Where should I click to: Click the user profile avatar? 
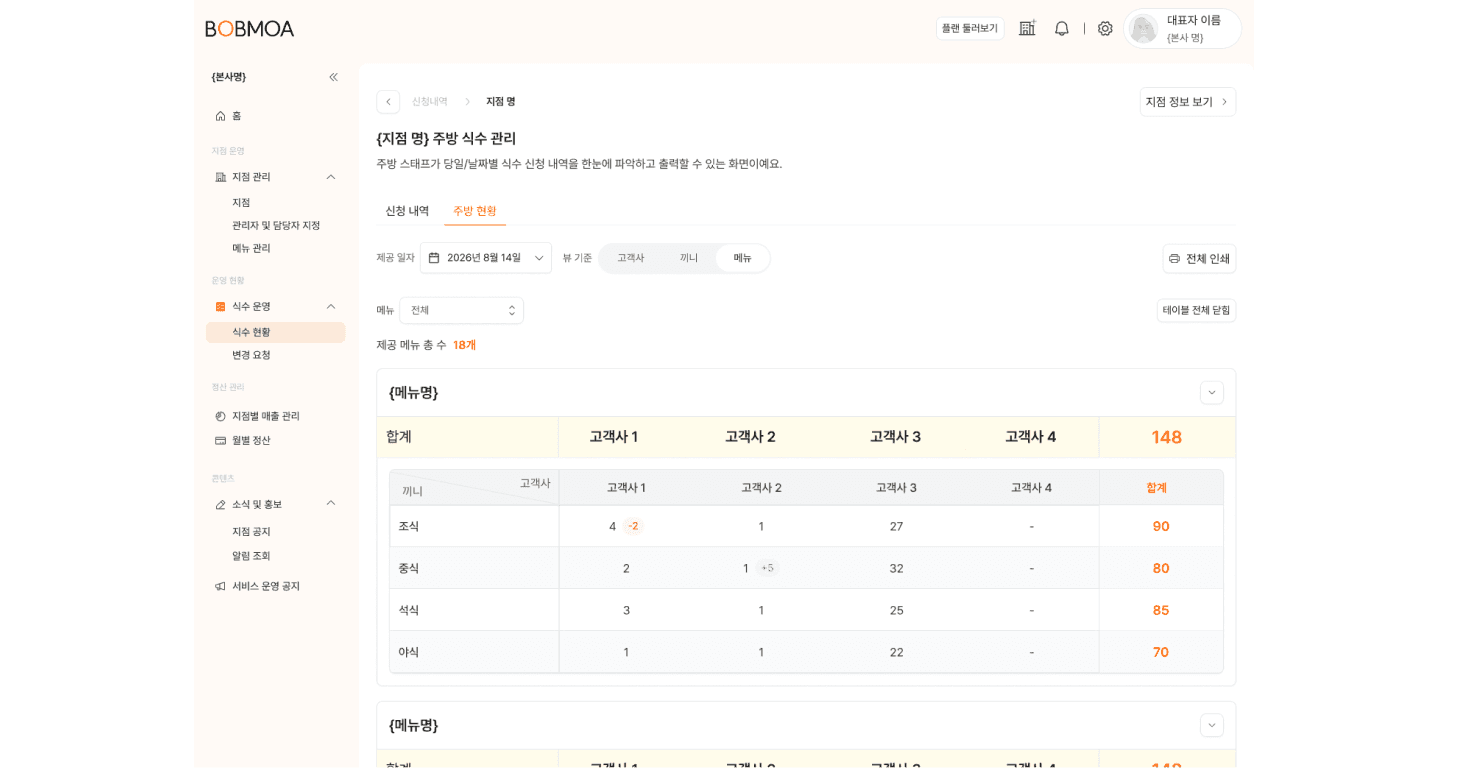[x=1143, y=29]
